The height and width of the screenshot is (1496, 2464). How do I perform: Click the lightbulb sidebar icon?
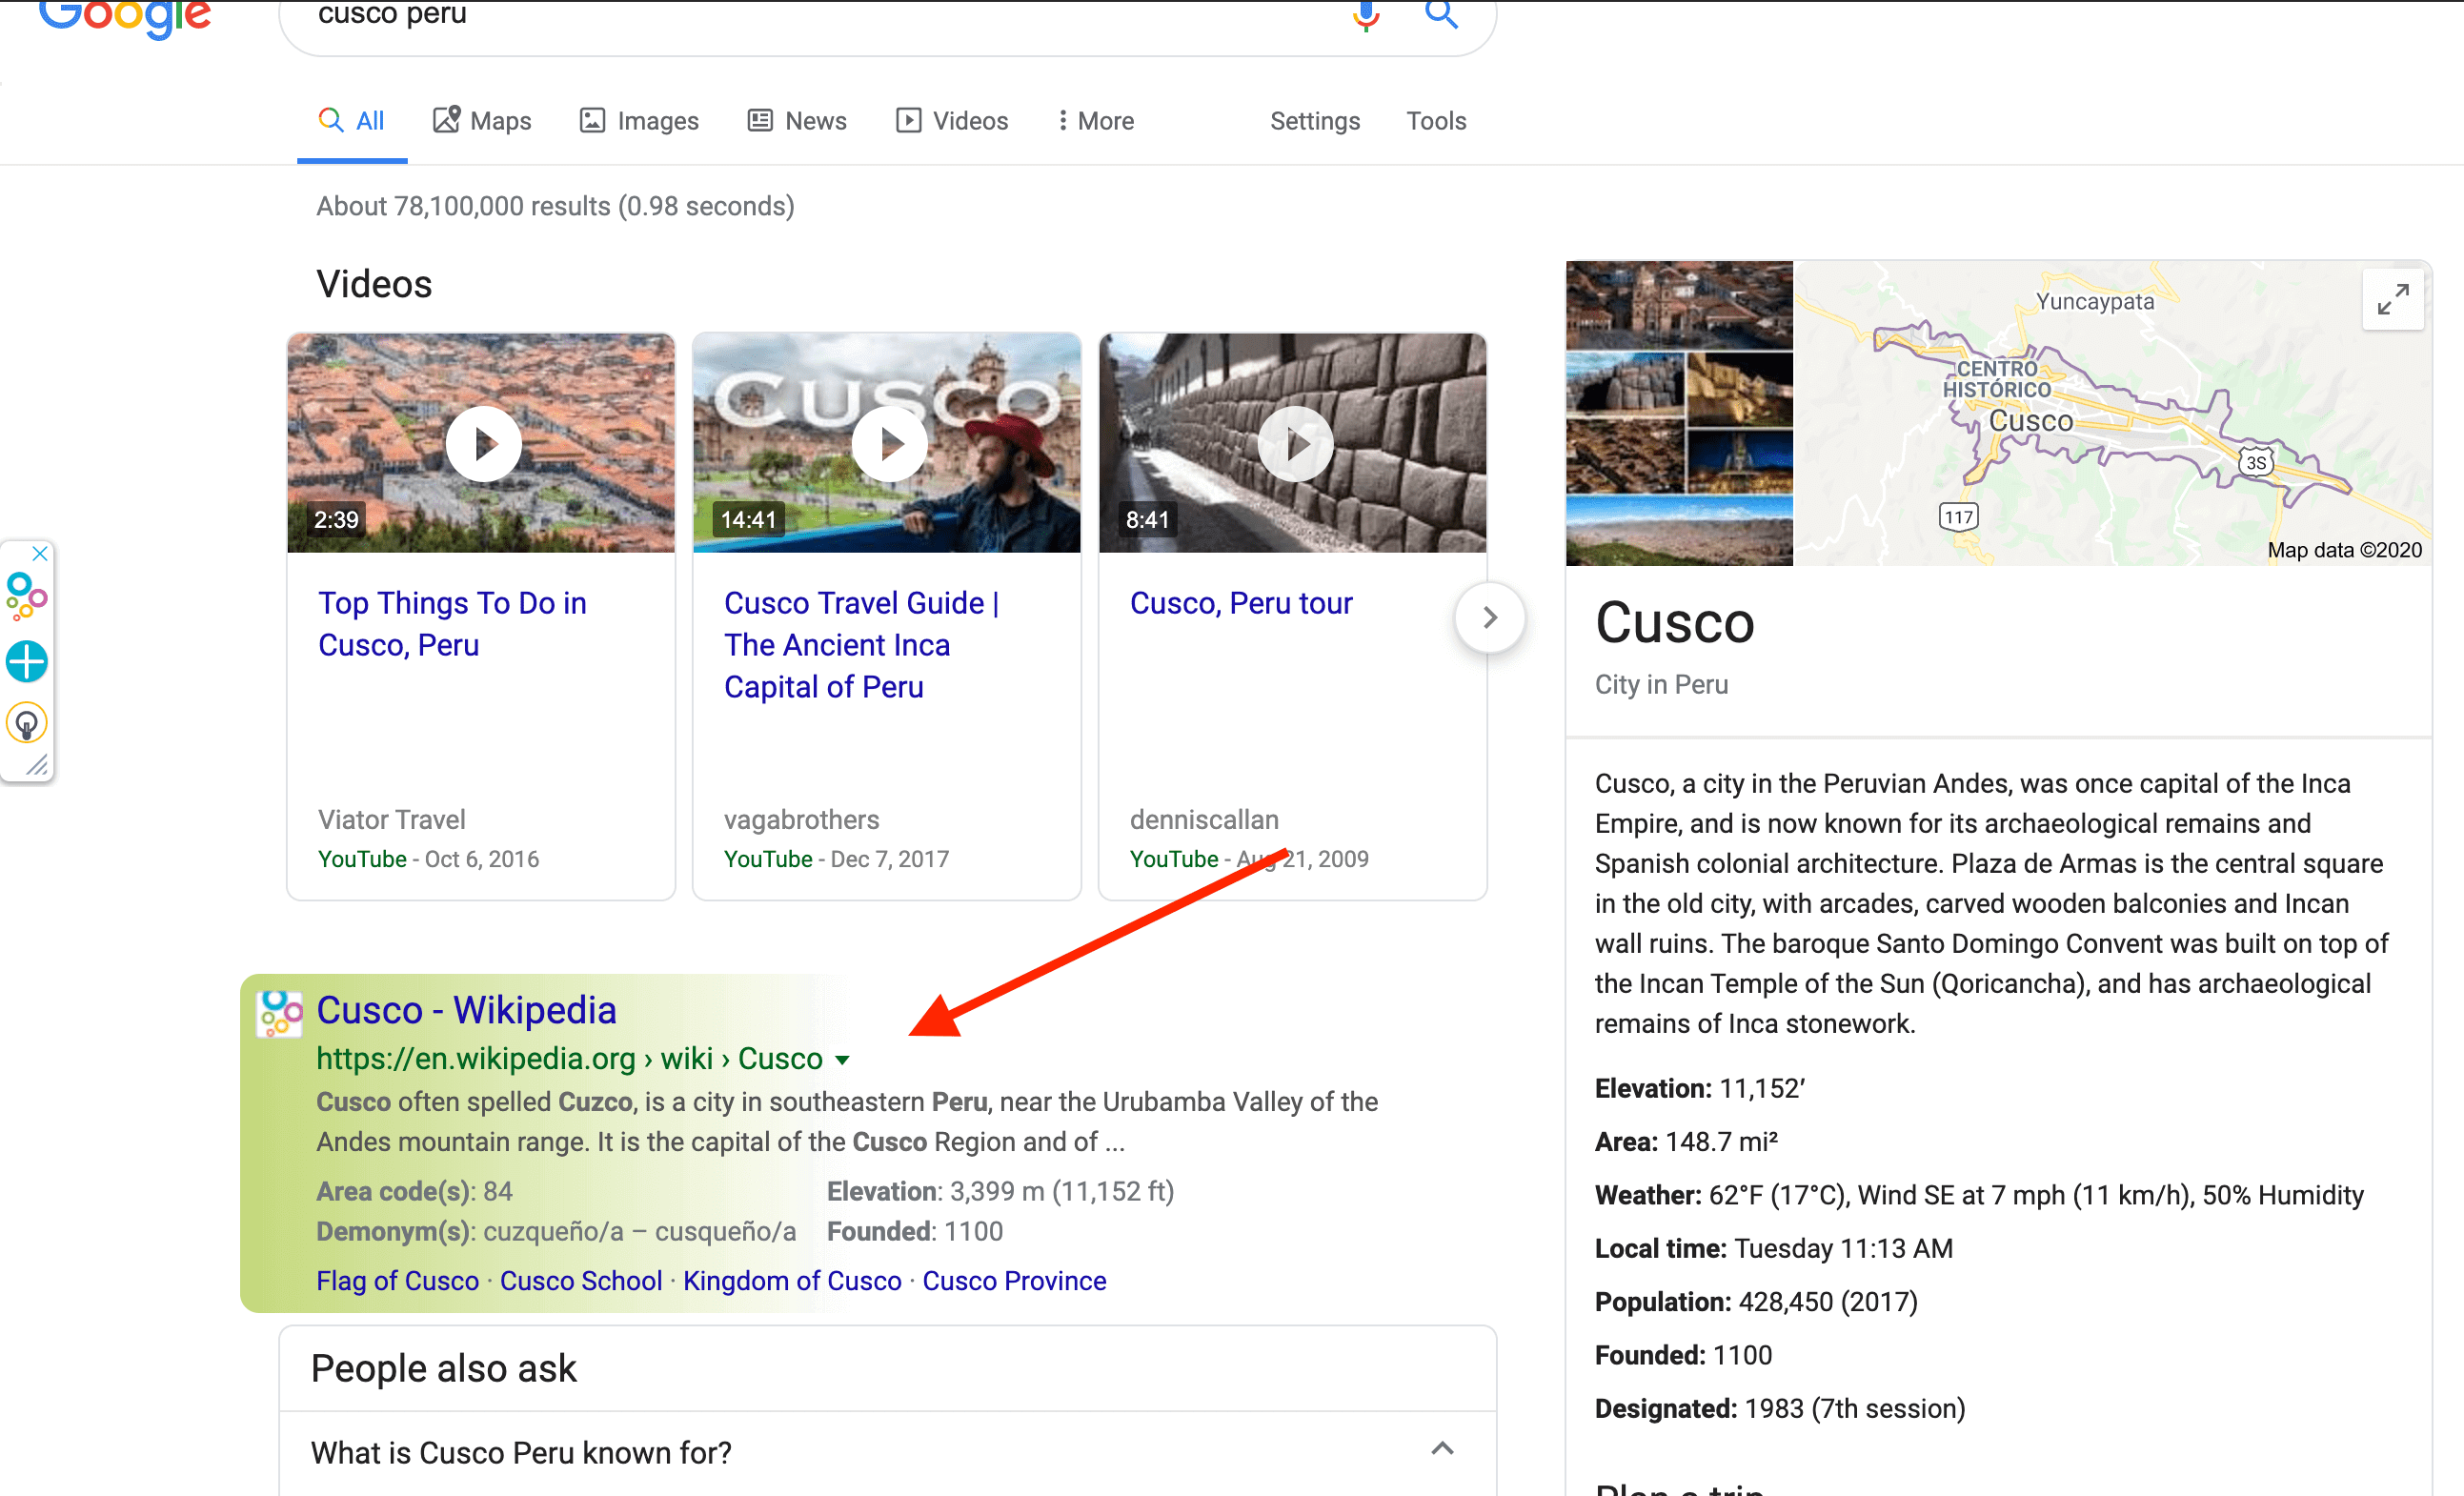coord(27,723)
